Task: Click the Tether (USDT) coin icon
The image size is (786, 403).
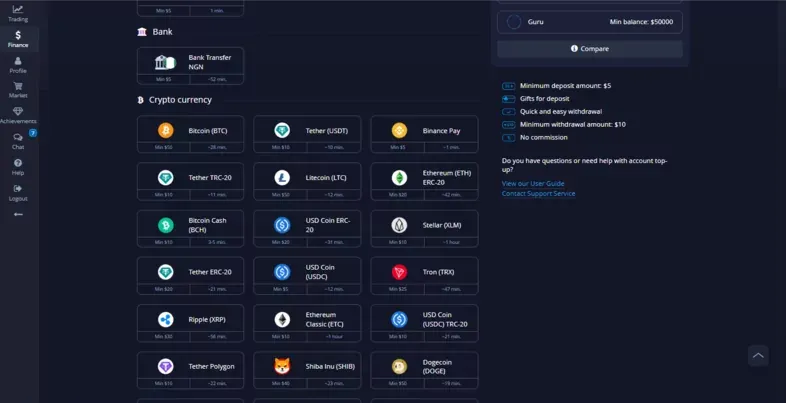Action: [x=282, y=130]
